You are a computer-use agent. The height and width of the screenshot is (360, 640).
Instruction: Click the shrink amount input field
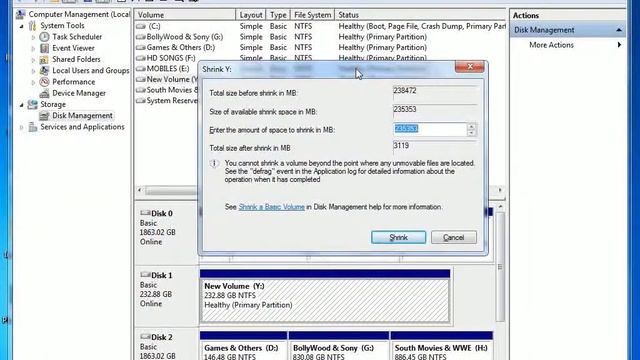(429, 129)
